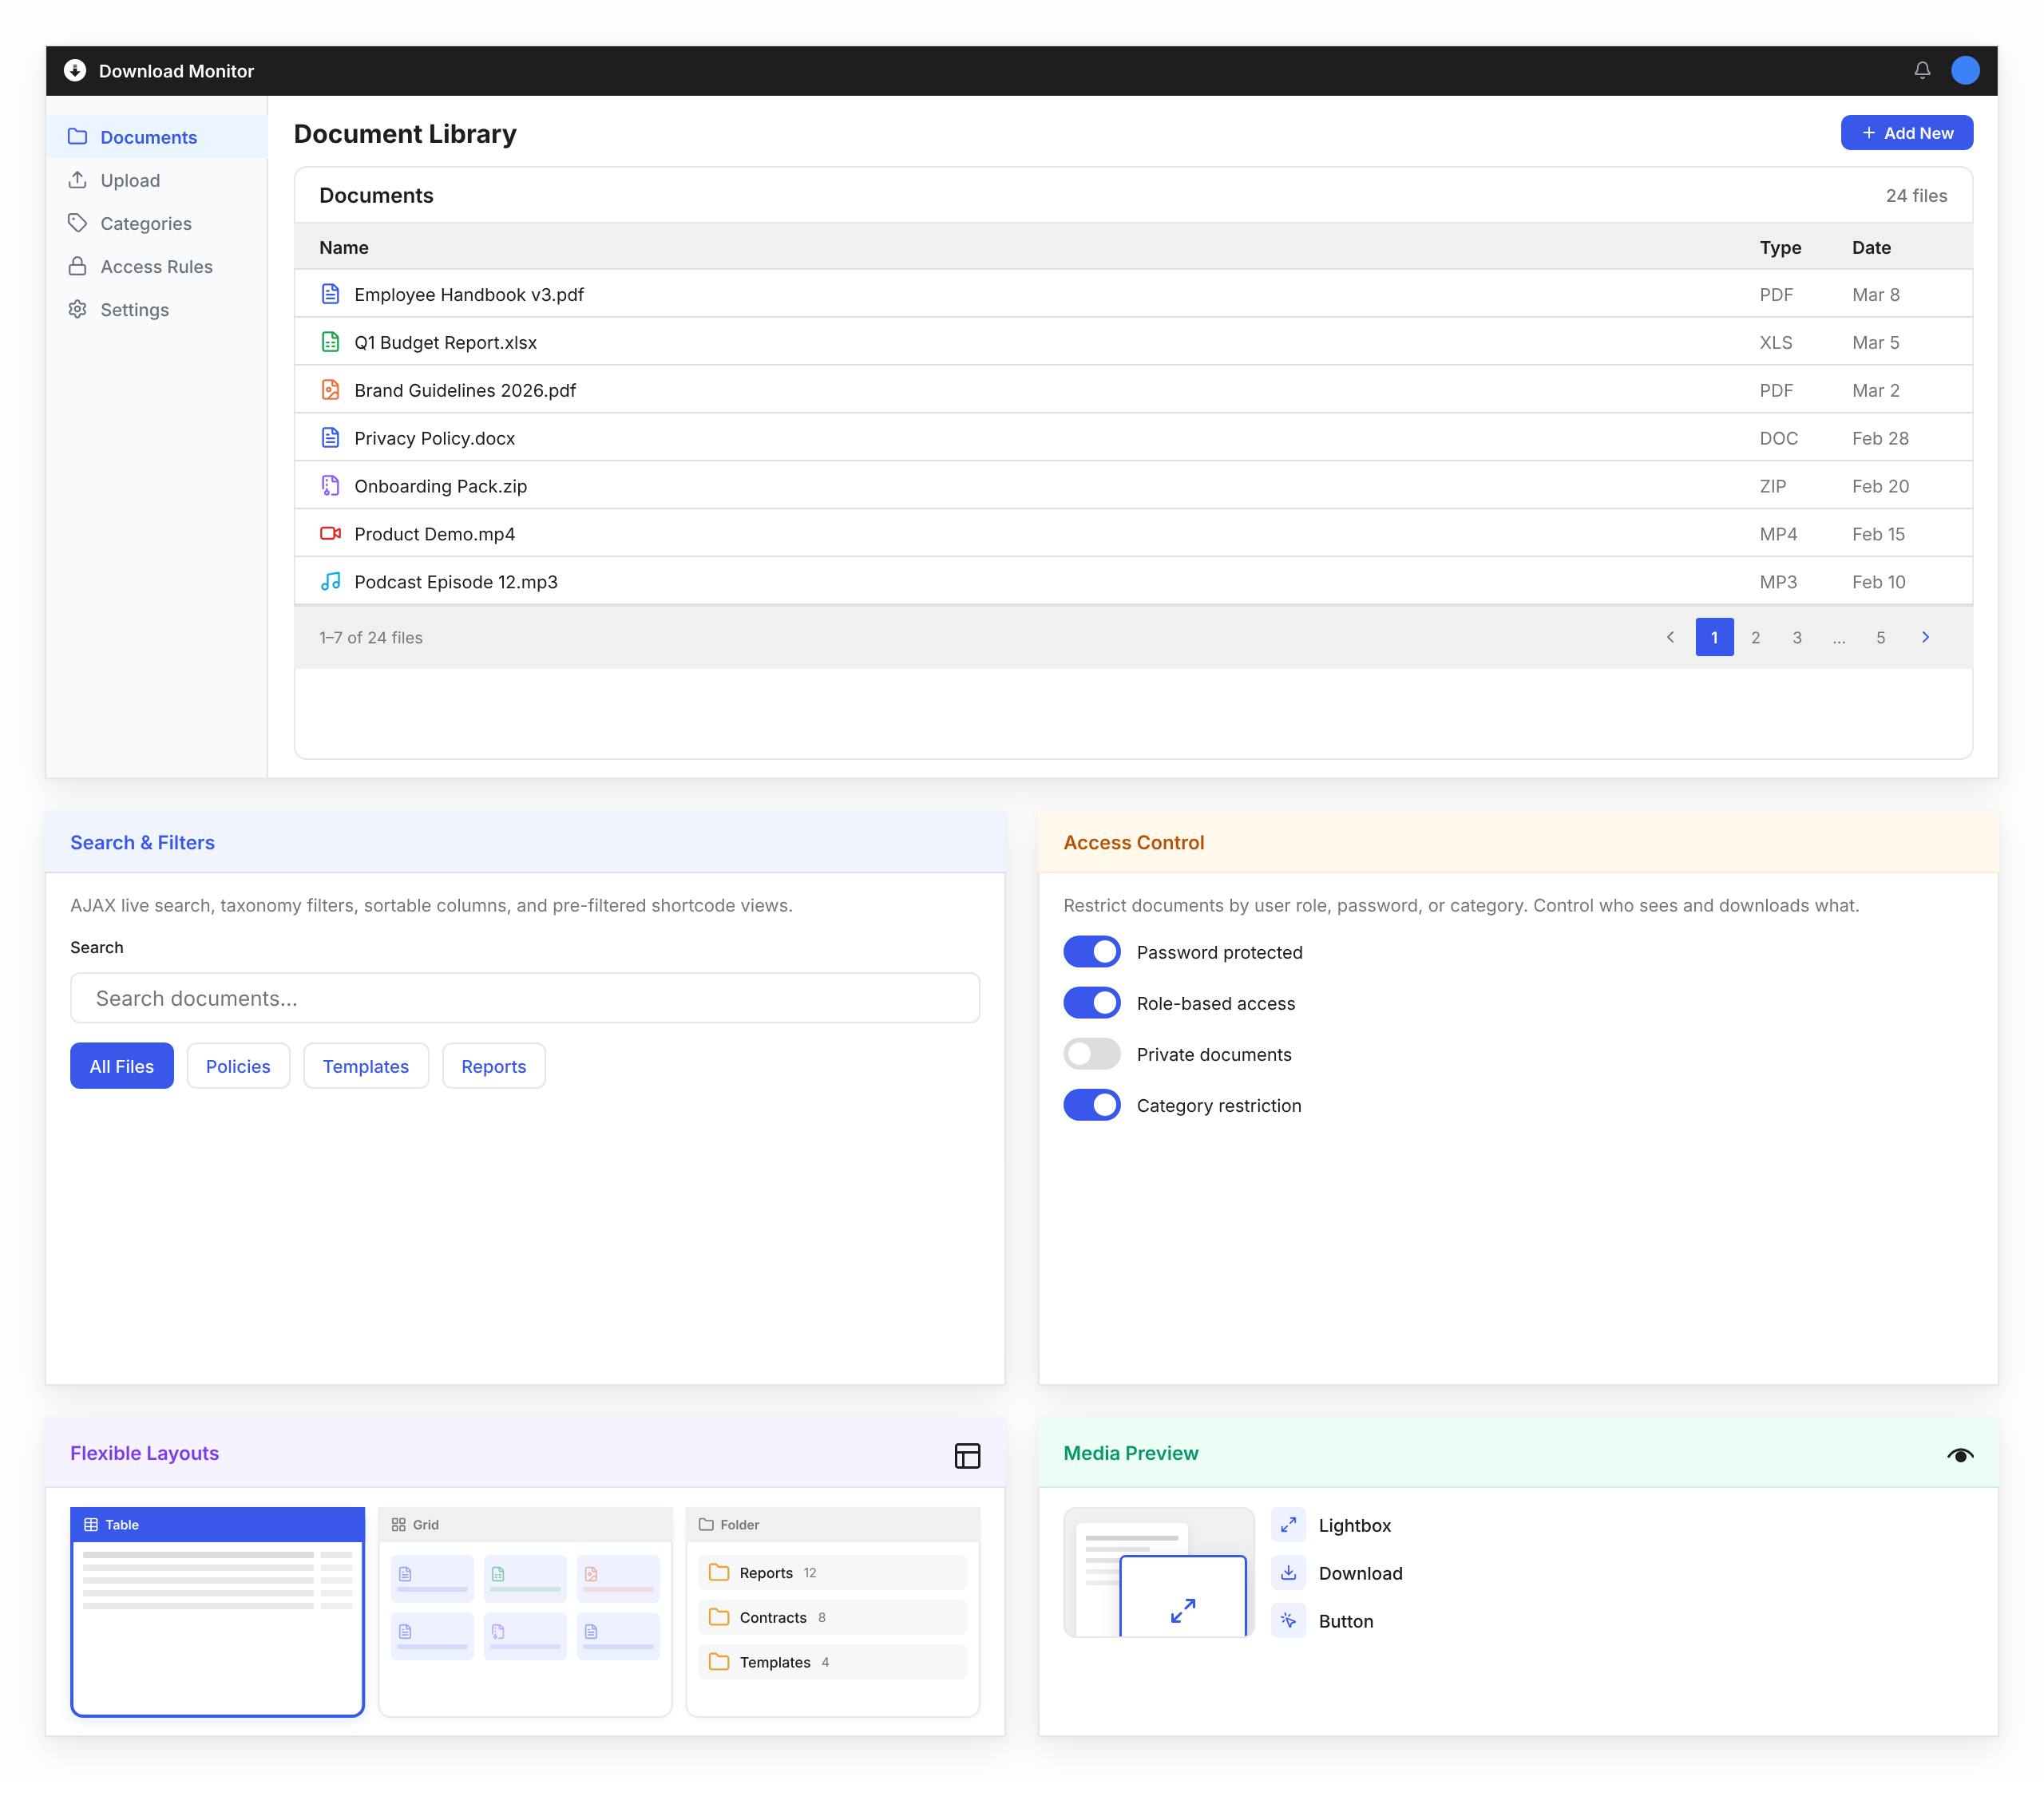Open Access Rules via the lock icon
The width and height of the screenshot is (2044, 1796).
[78, 266]
